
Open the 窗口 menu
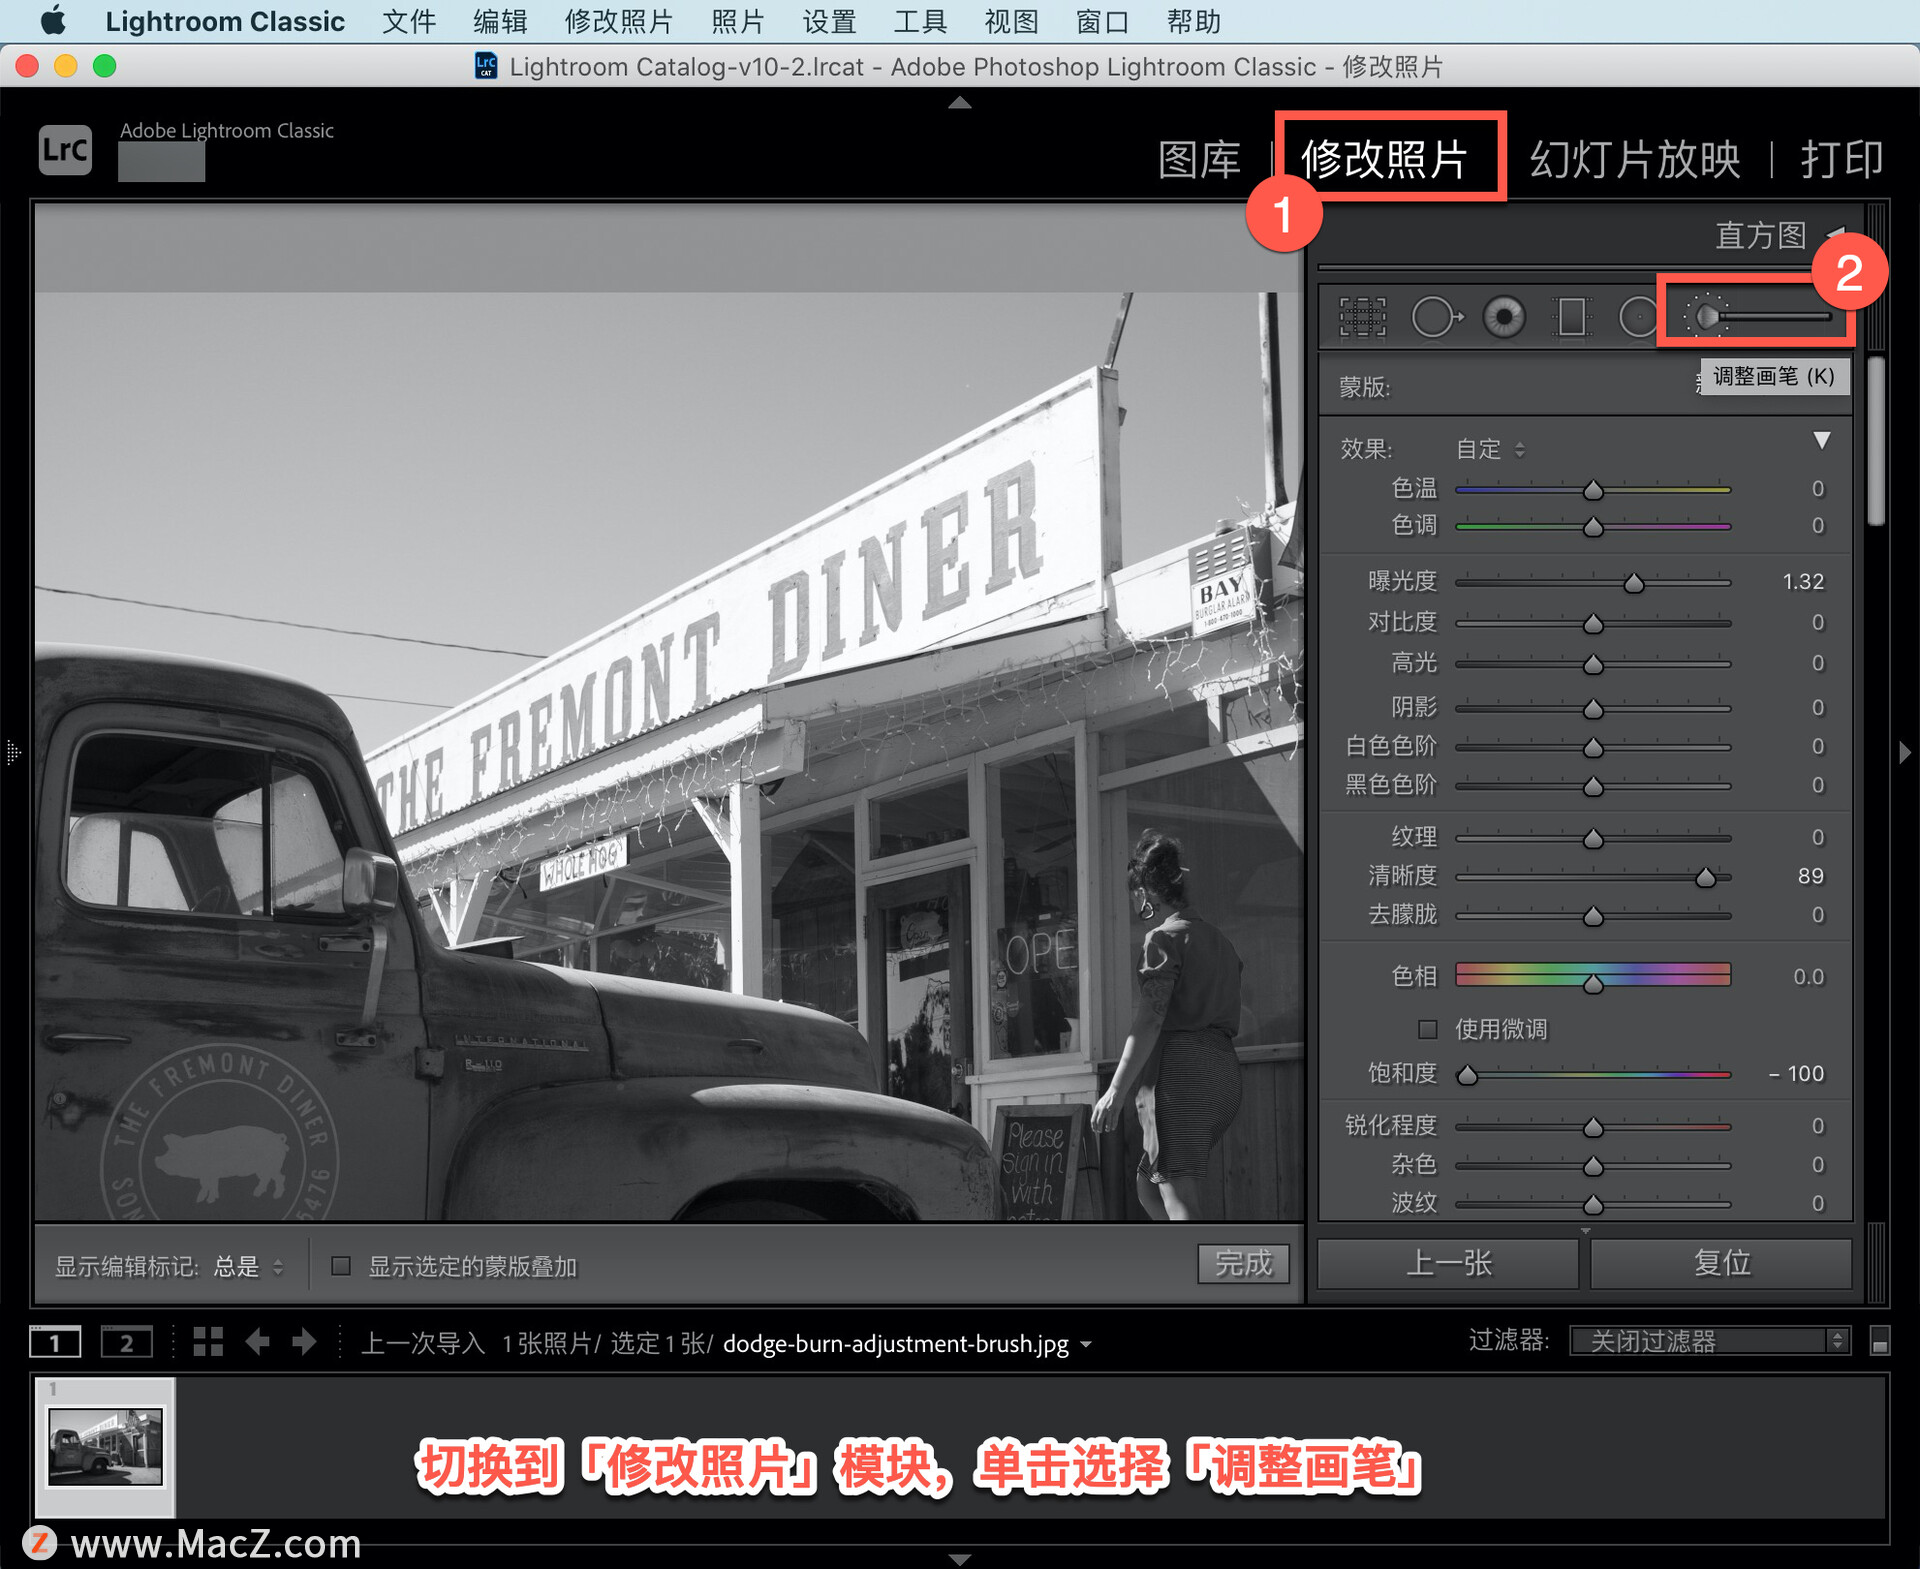tap(1102, 21)
